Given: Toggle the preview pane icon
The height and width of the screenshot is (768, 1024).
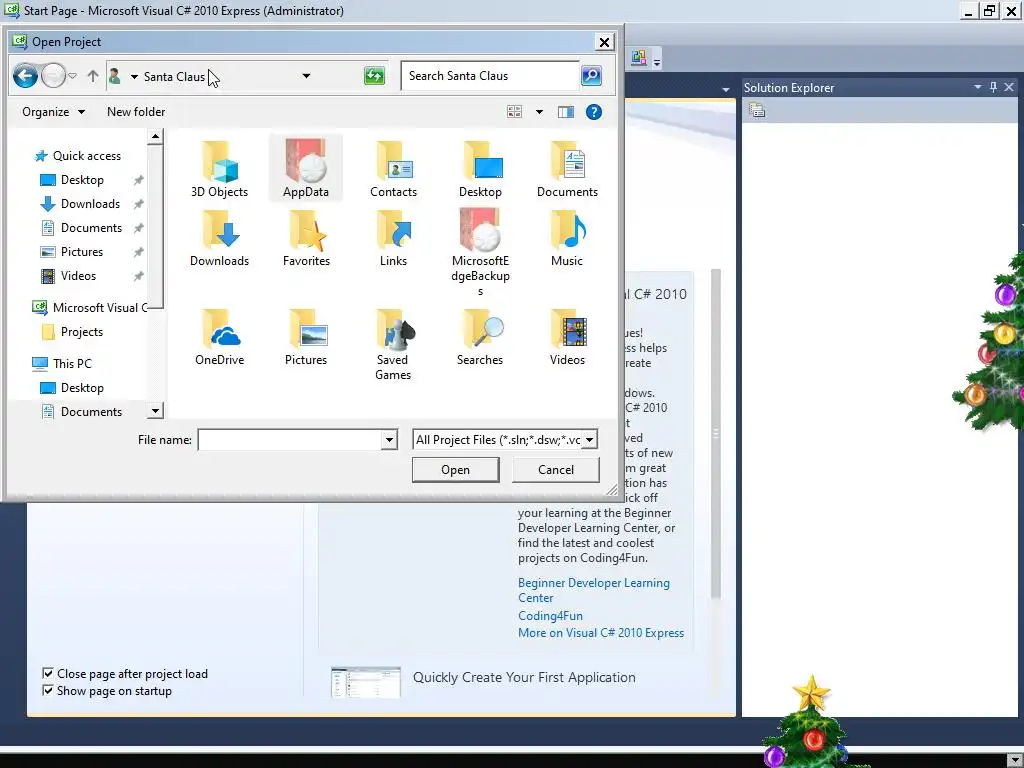Looking at the screenshot, I should click(x=566, y=112).
